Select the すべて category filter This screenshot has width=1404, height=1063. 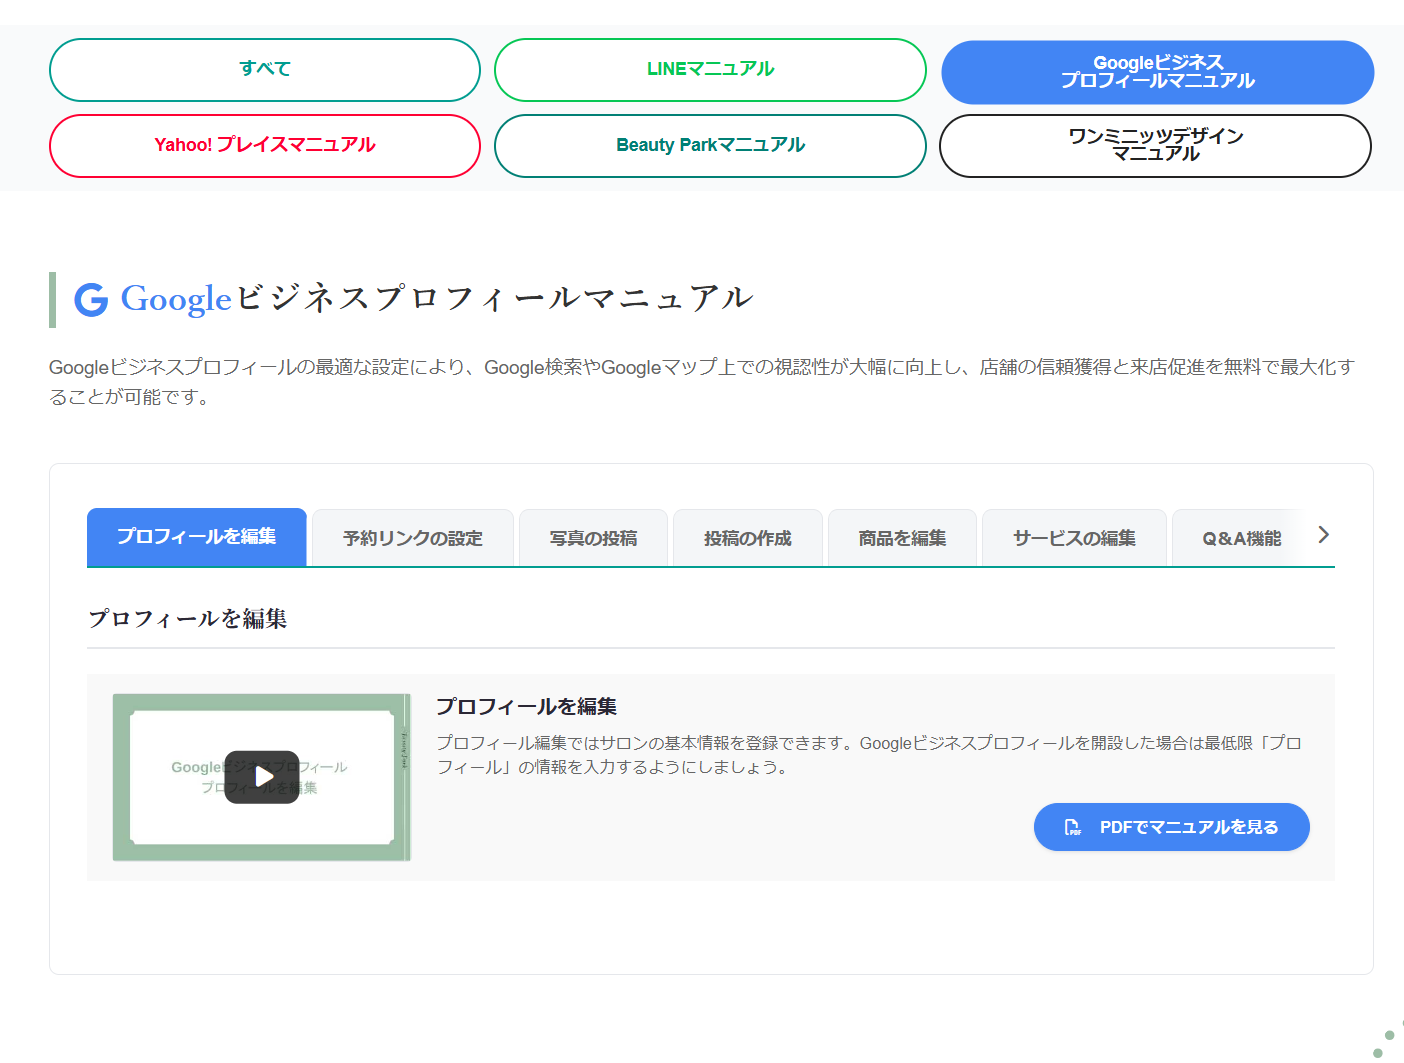[x=265, y=70]
